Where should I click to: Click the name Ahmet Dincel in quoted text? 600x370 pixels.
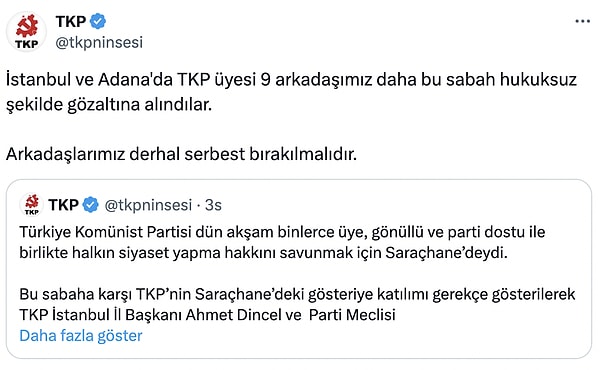tap(234, 315)
